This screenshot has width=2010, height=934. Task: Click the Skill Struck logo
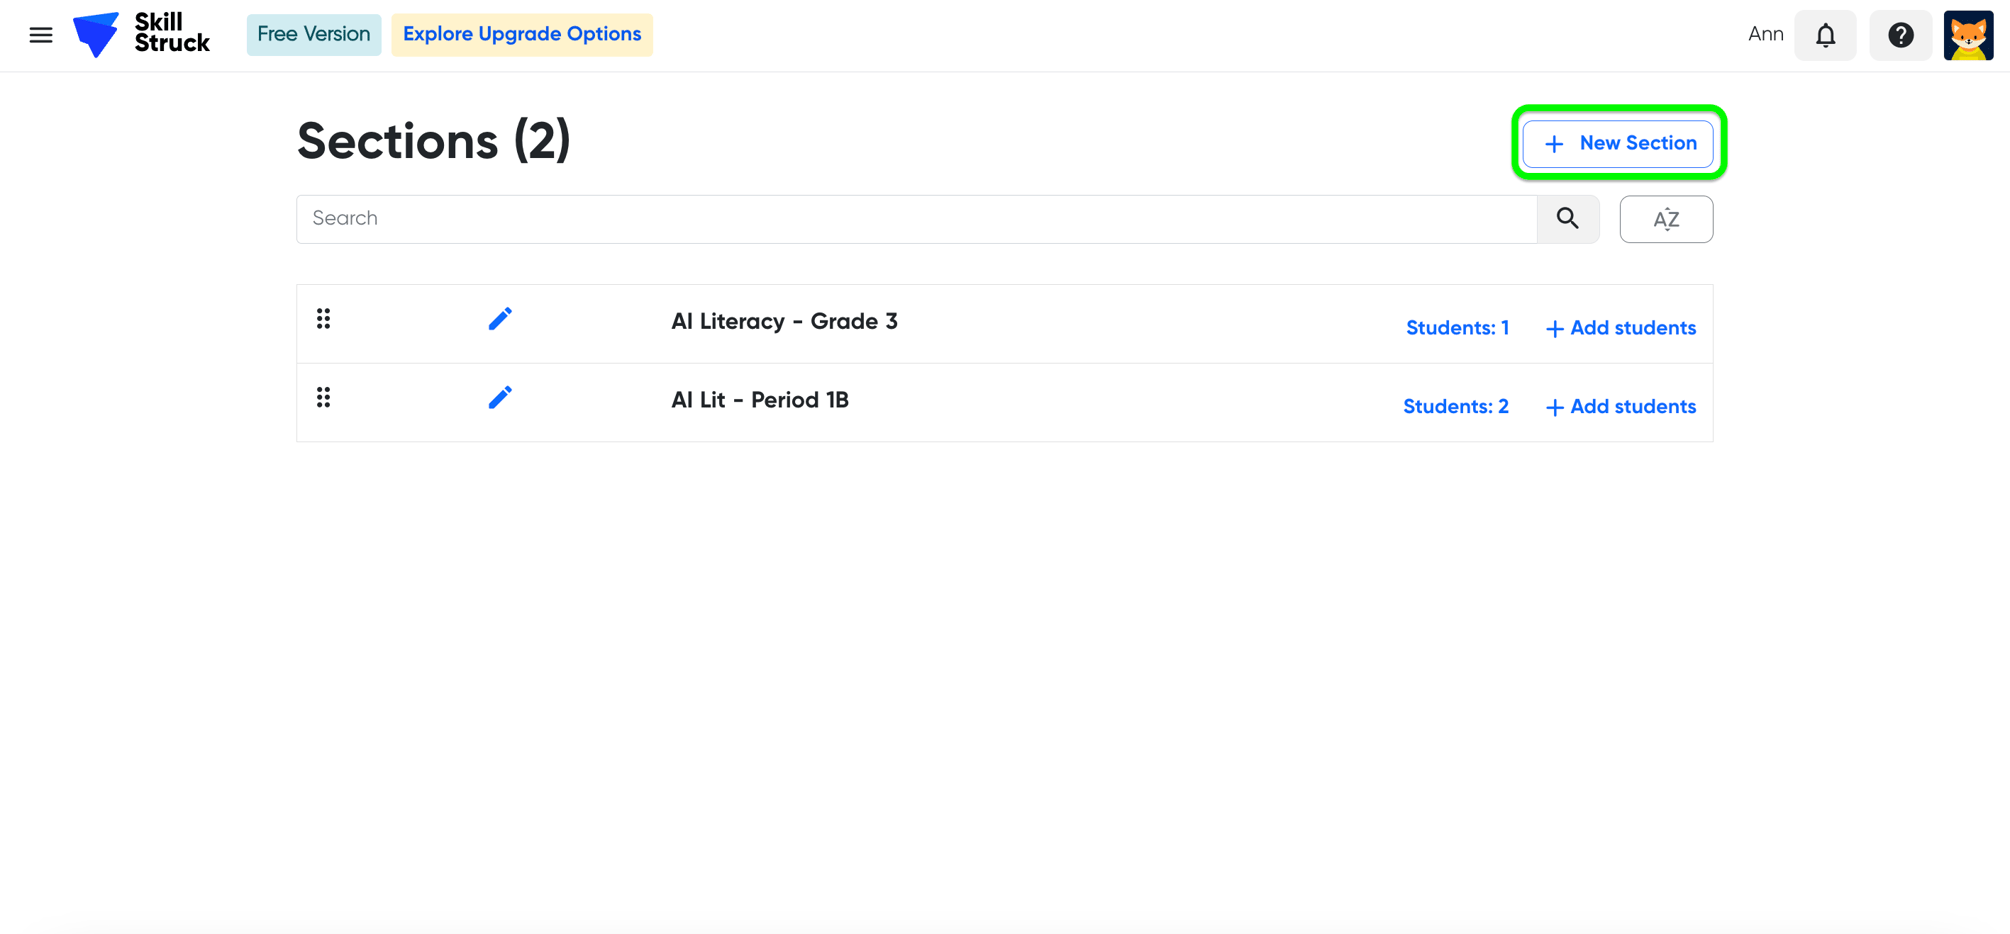[x=141, y=34]
